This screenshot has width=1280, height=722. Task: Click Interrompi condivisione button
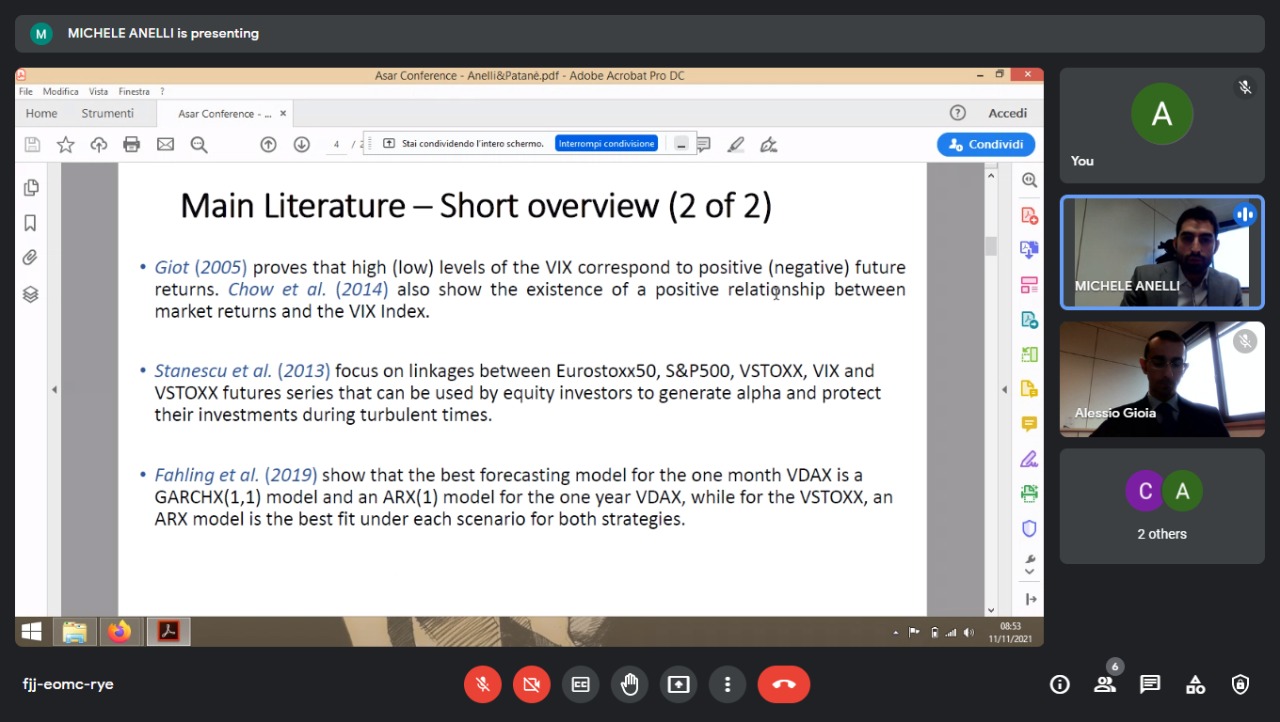607,144
